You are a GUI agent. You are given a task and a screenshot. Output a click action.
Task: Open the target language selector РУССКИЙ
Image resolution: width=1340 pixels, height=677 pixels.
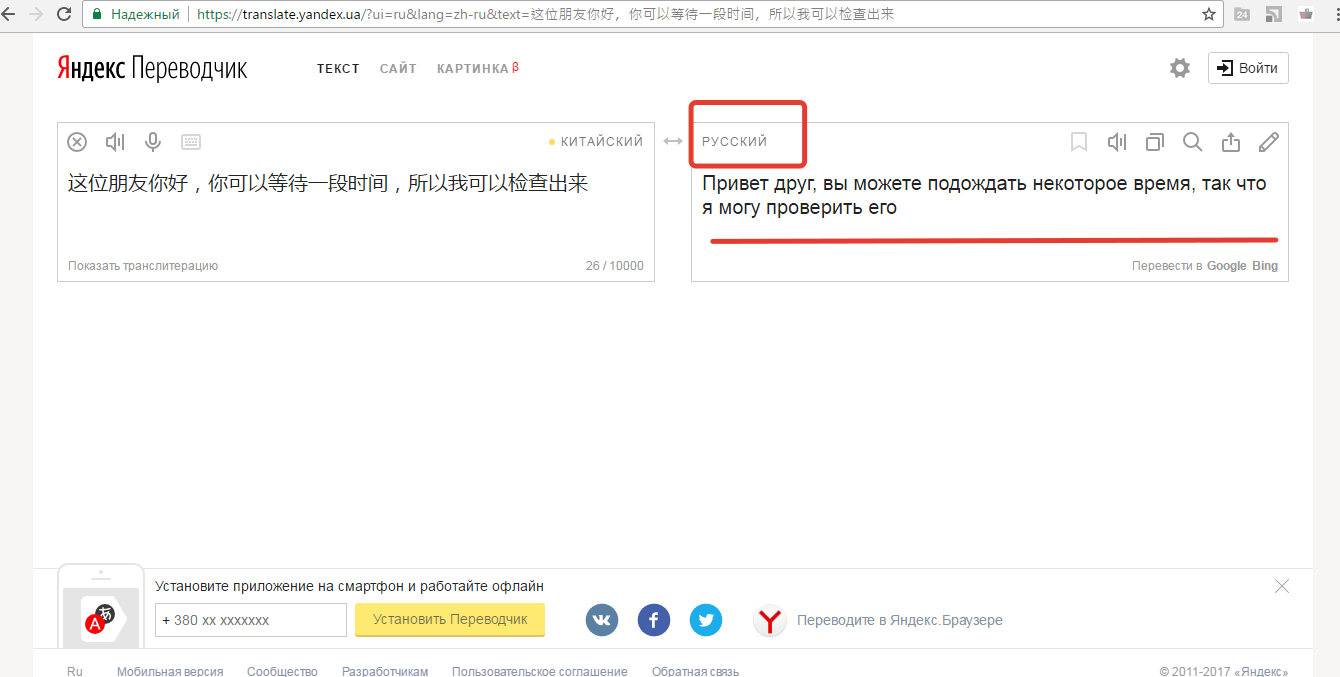pyautogui.click(x=735, y=142)
